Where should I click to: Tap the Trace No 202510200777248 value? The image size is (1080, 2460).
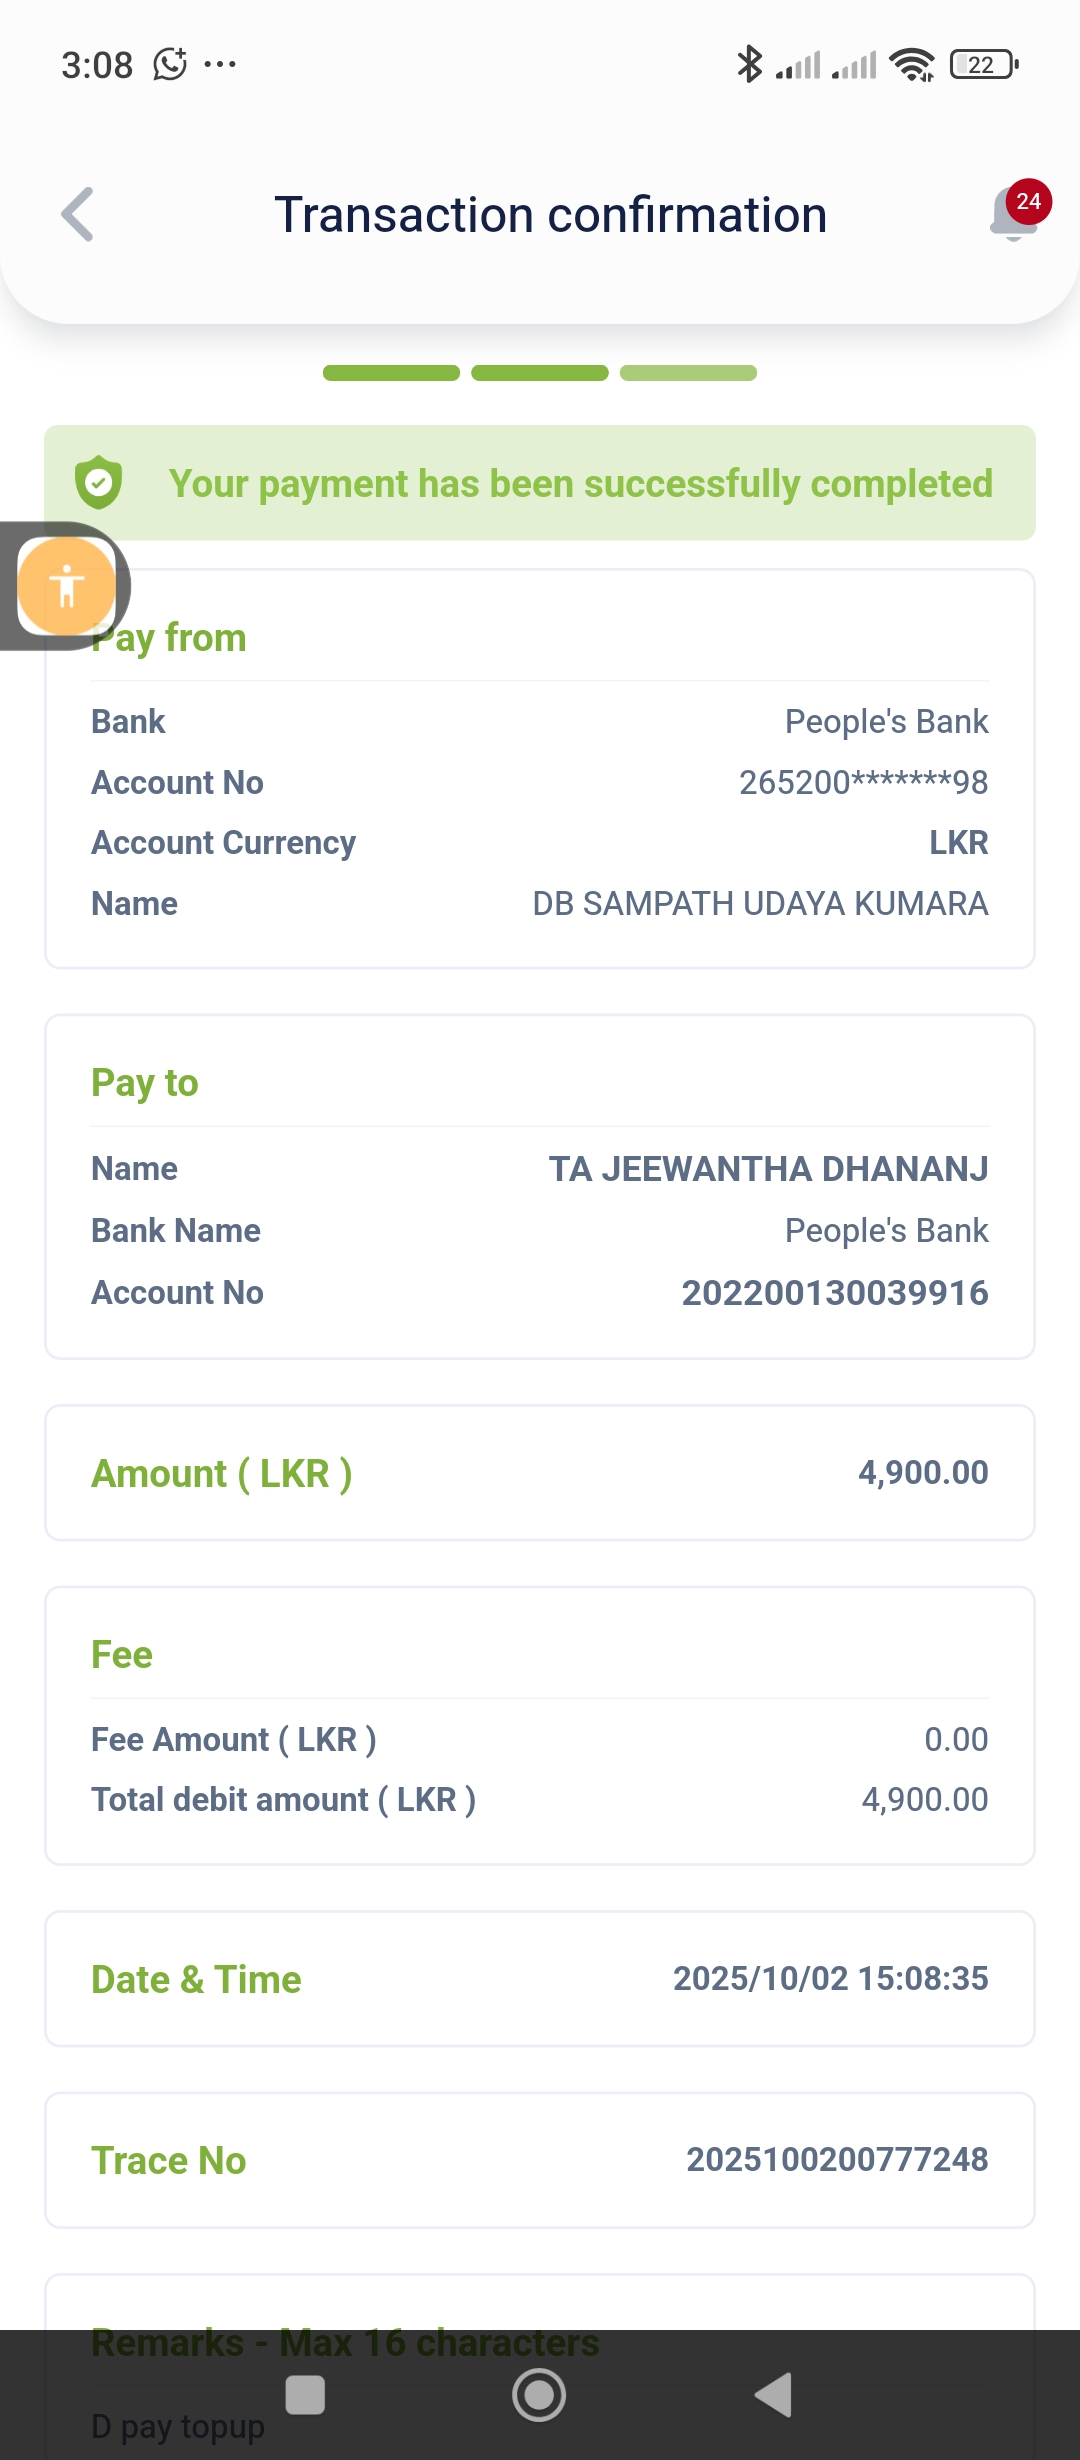pos(837,2160)
